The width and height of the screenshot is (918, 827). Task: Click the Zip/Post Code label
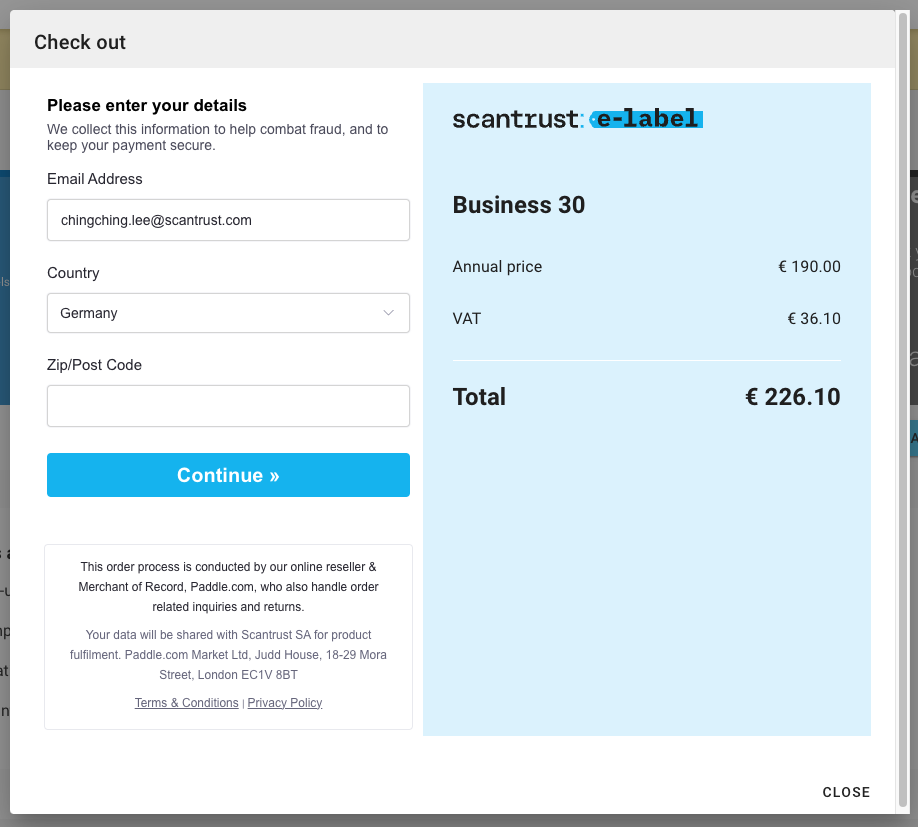(94, 365)
